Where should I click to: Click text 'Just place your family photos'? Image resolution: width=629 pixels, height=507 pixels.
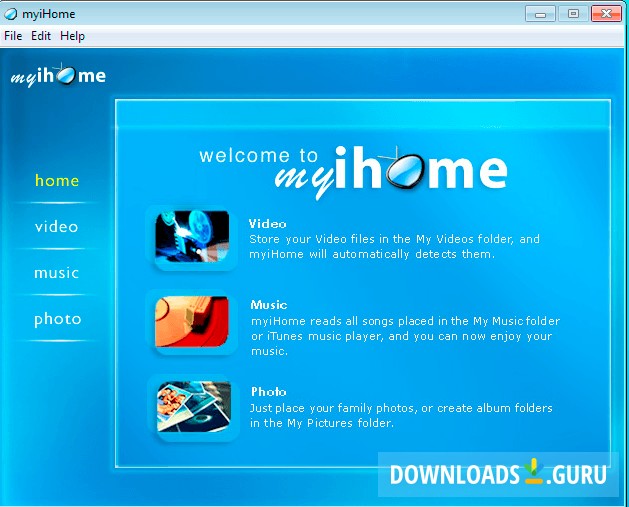(x=332, y=408)
